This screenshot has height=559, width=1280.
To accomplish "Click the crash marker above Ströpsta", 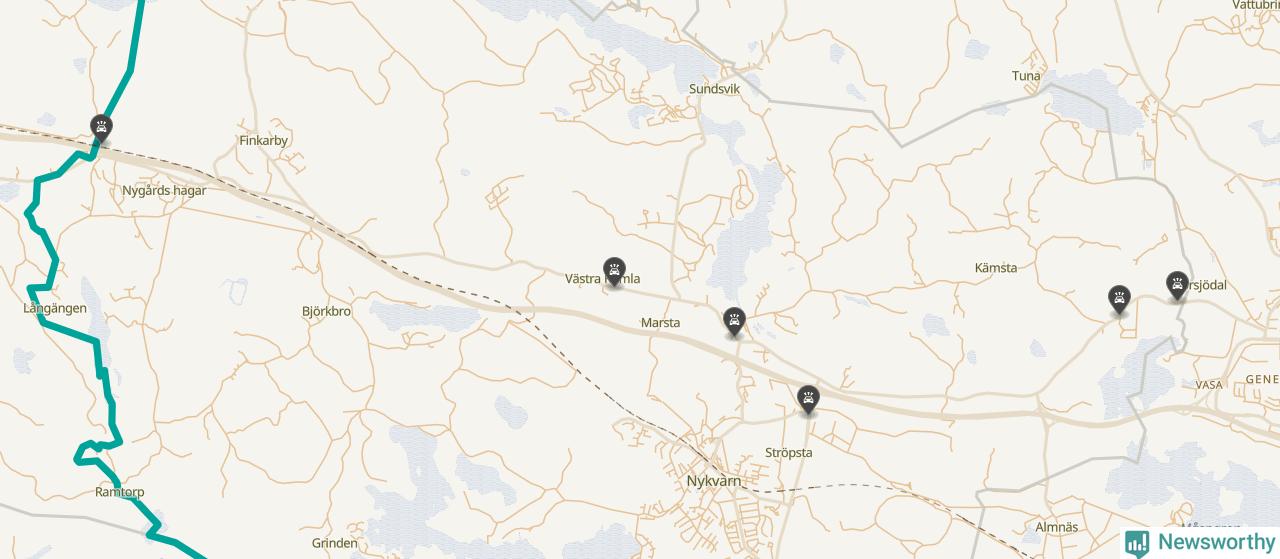I will (x=808, y=398).
